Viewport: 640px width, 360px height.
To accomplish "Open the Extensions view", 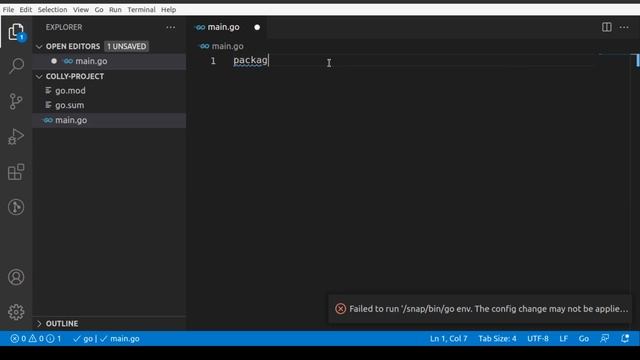I will click(x=16, y=172).
